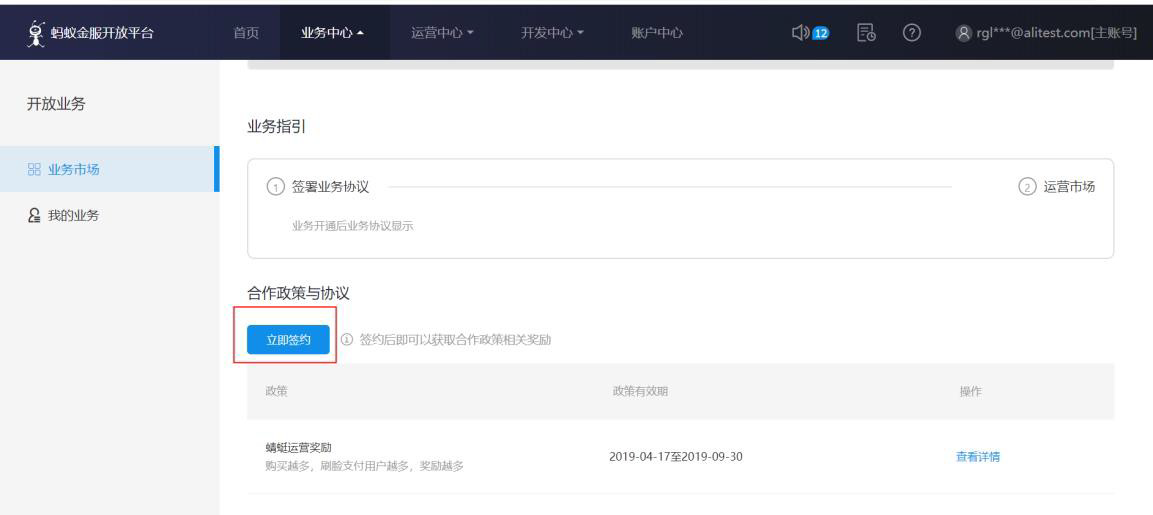Image resolution: width=1153 pixels, height=515 pixels.
Task: Click the ant logo of 蚂蚁金服开放平台
Action: click(x=35, y=33)
